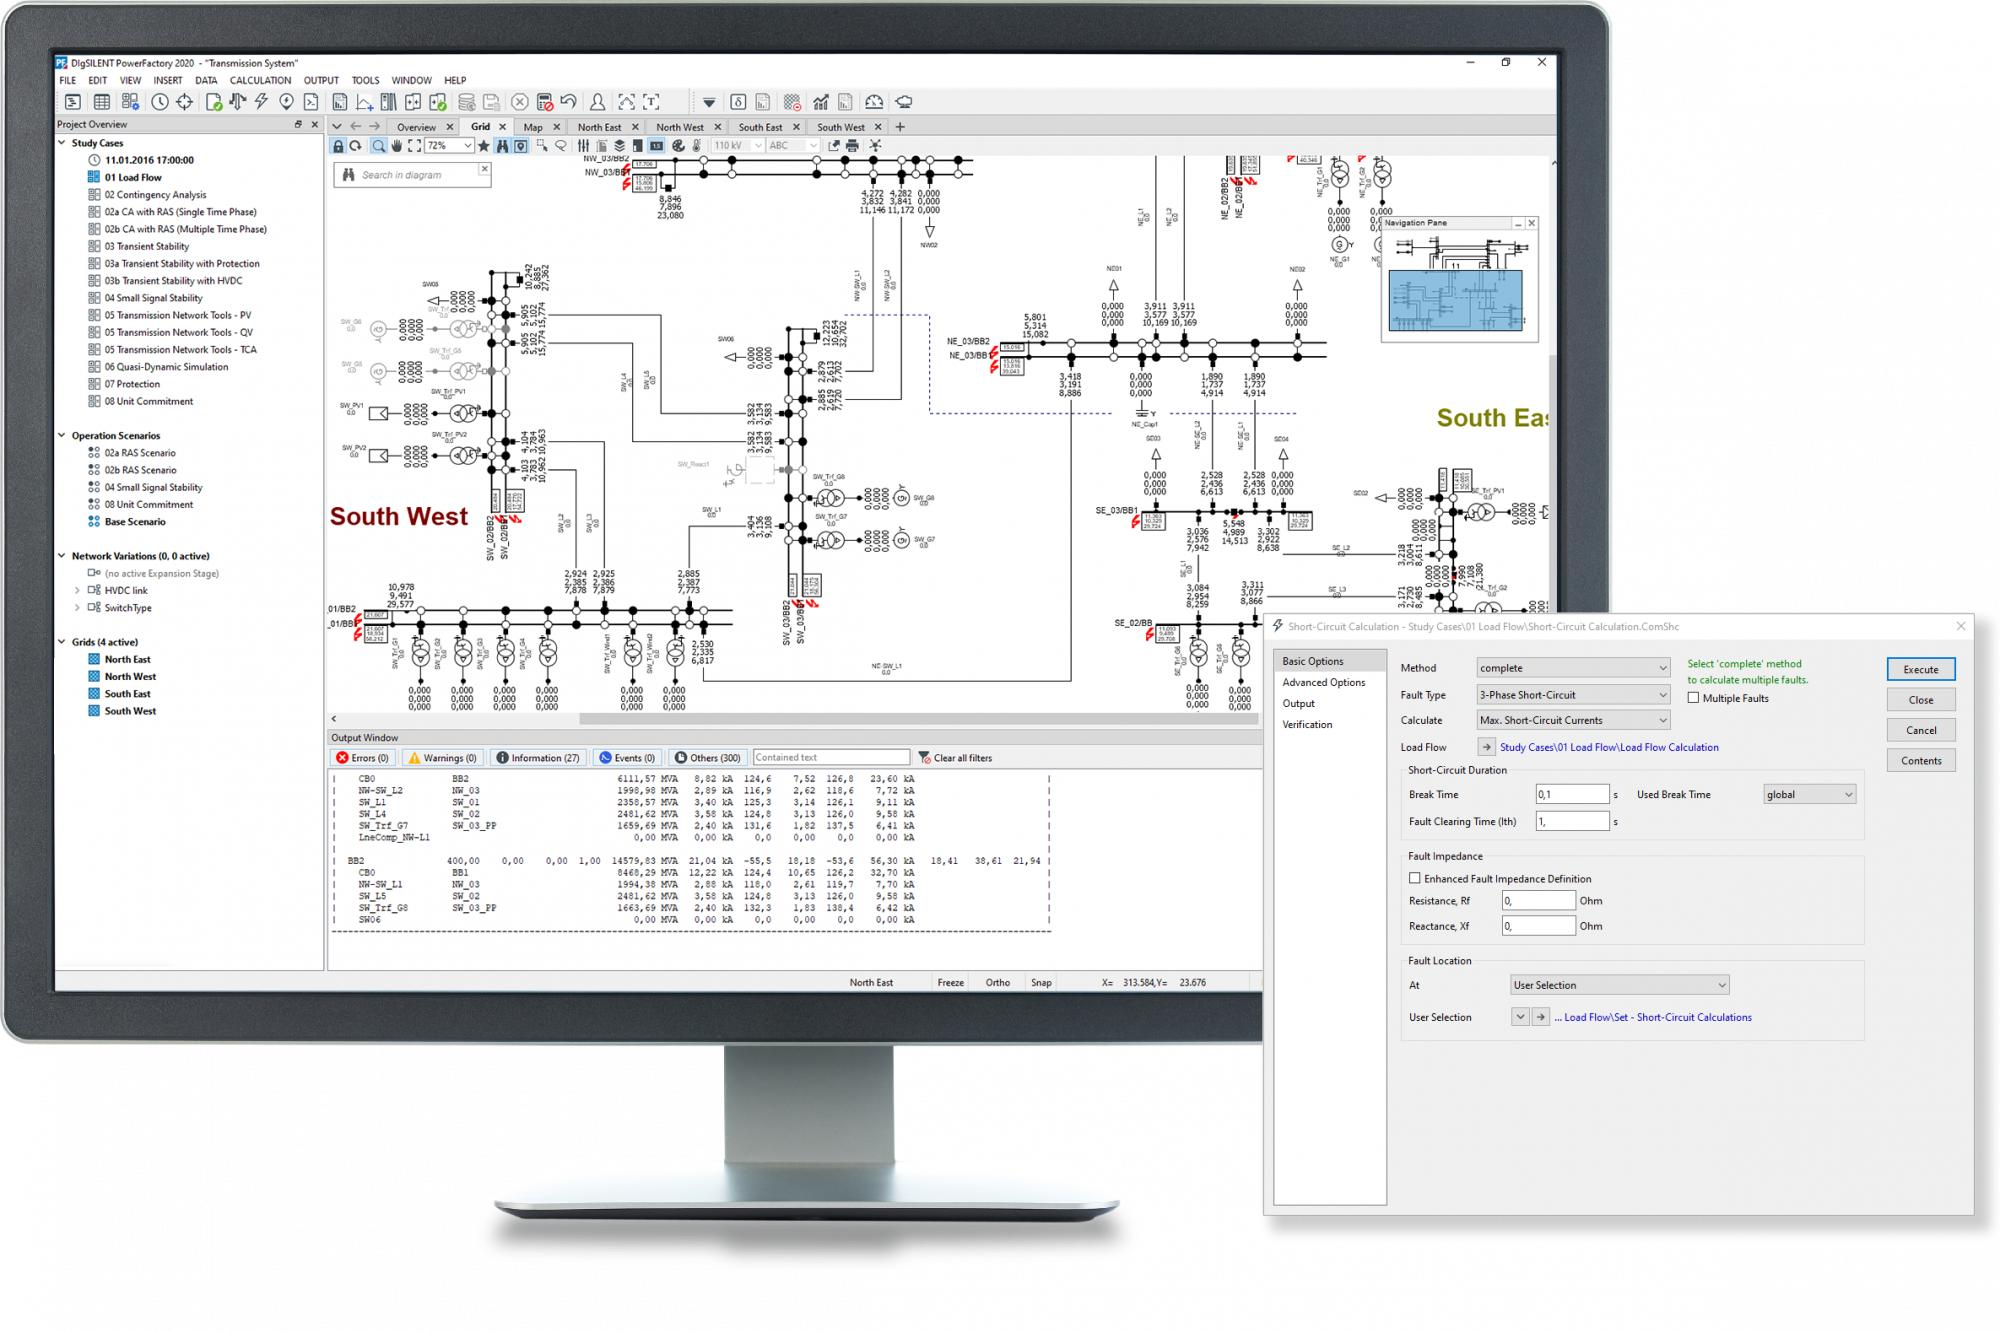Open the Used Break Time global dropdown
2000x1333 pixels.
[x=1810, y=795]
